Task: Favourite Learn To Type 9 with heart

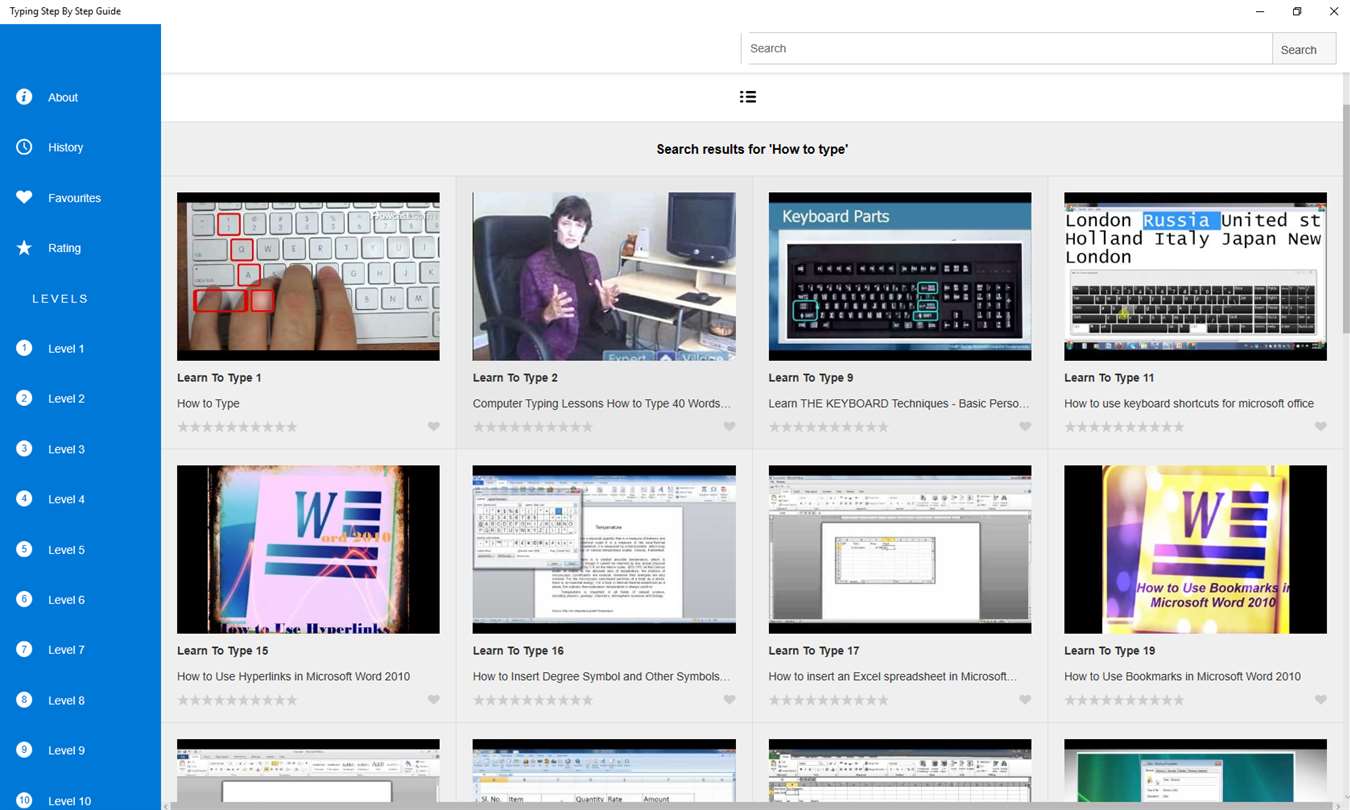Action: coord(1025,427)
